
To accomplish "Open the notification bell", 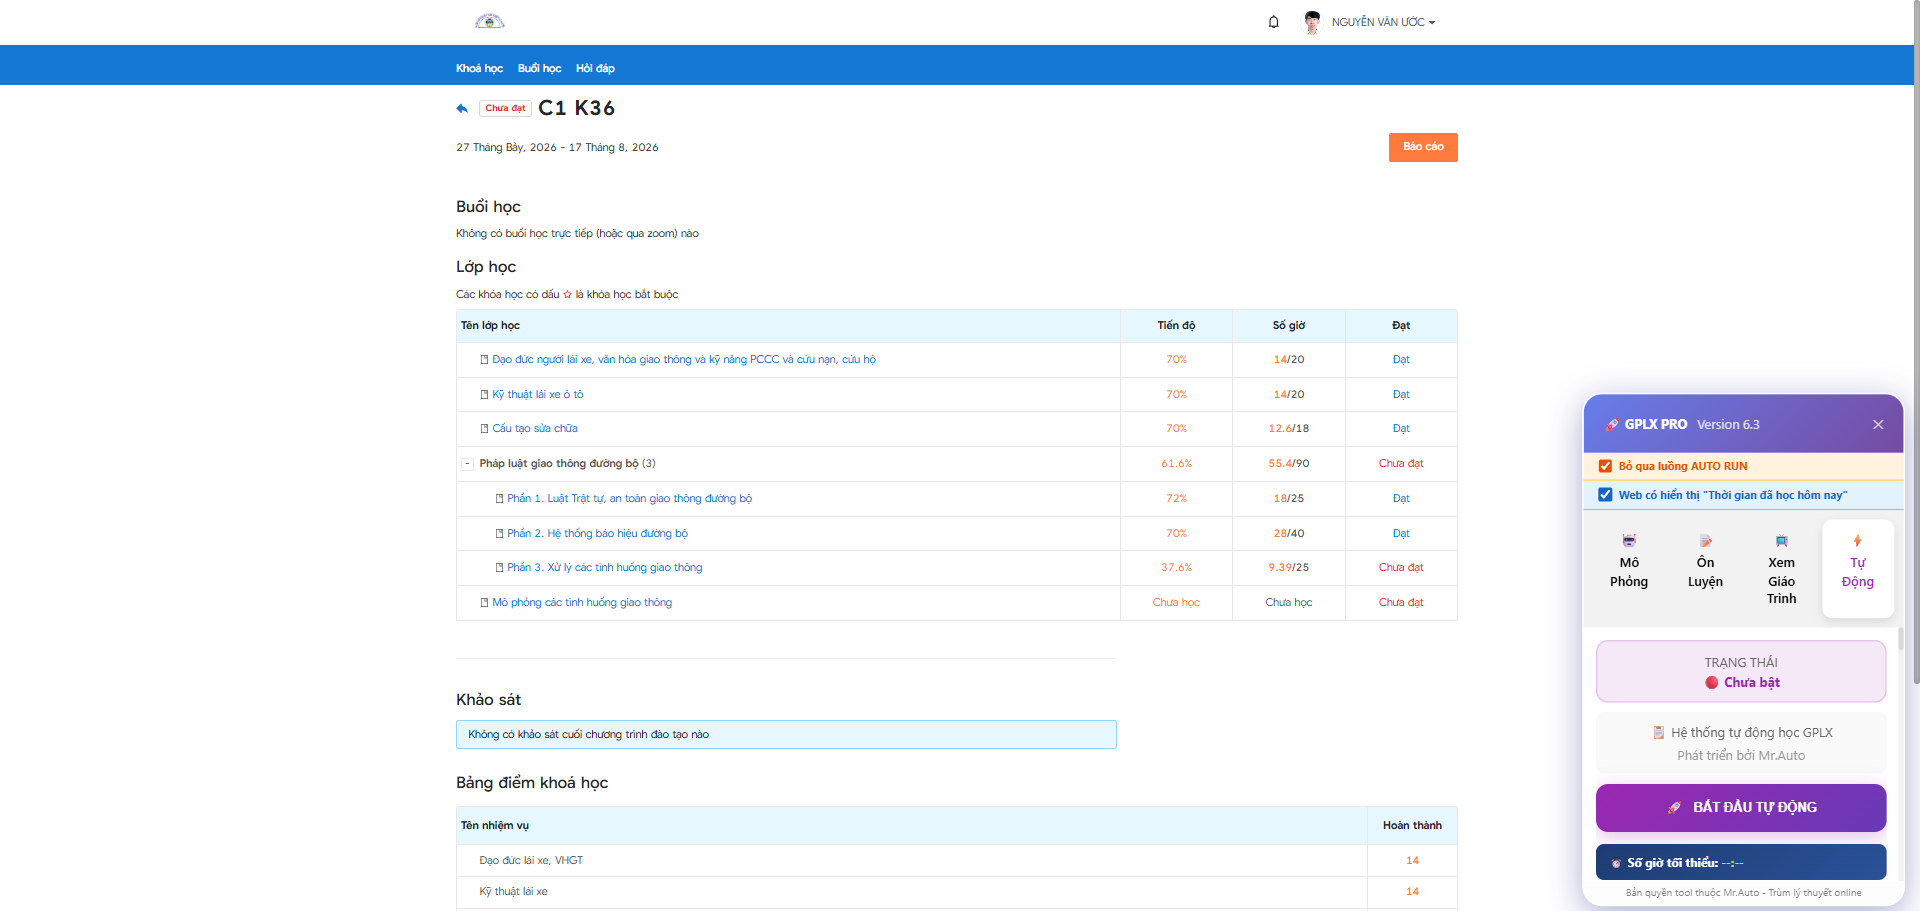I will tap(1273, 22).
